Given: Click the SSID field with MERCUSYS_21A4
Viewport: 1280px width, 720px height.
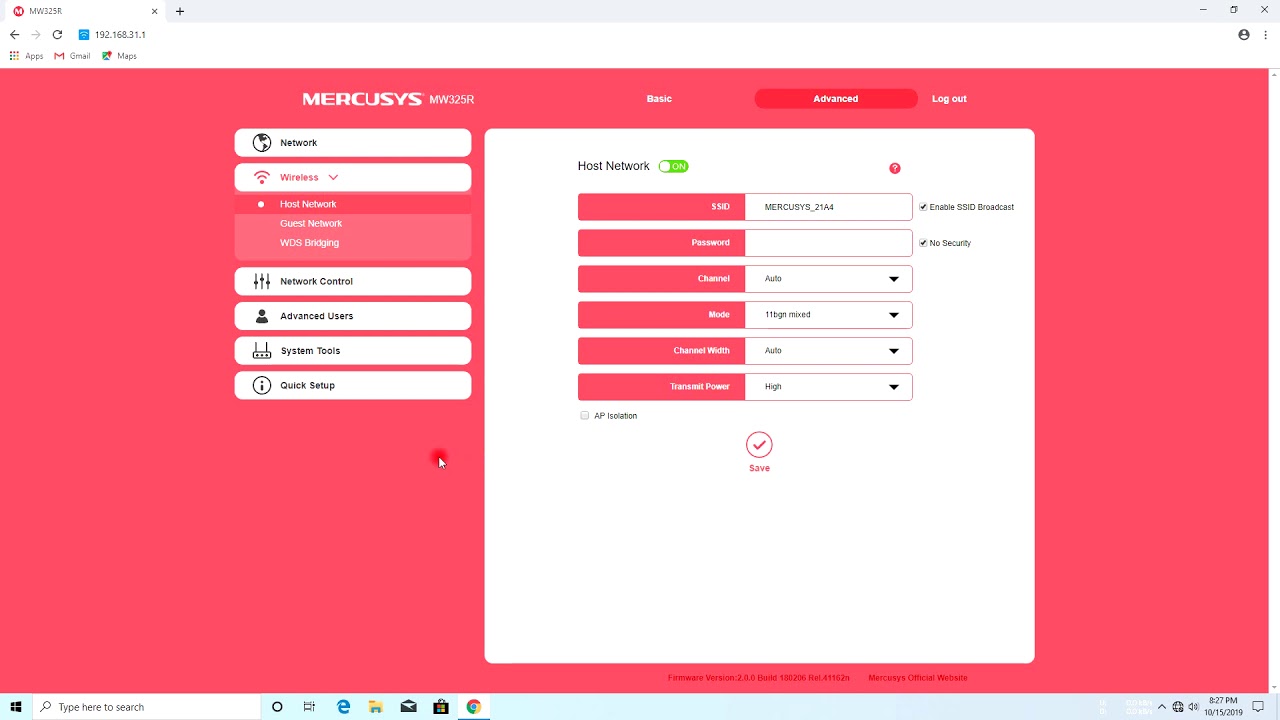Looking at the screenshot, I should [x=828, y=207].
